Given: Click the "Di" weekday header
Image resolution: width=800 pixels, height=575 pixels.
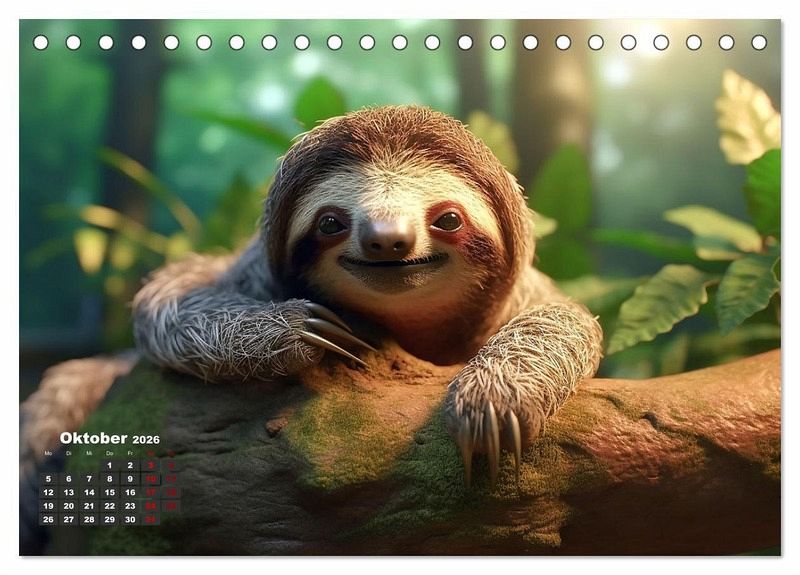Looking at the screenshot, I should pyautogui.click(x=69, y=453).
